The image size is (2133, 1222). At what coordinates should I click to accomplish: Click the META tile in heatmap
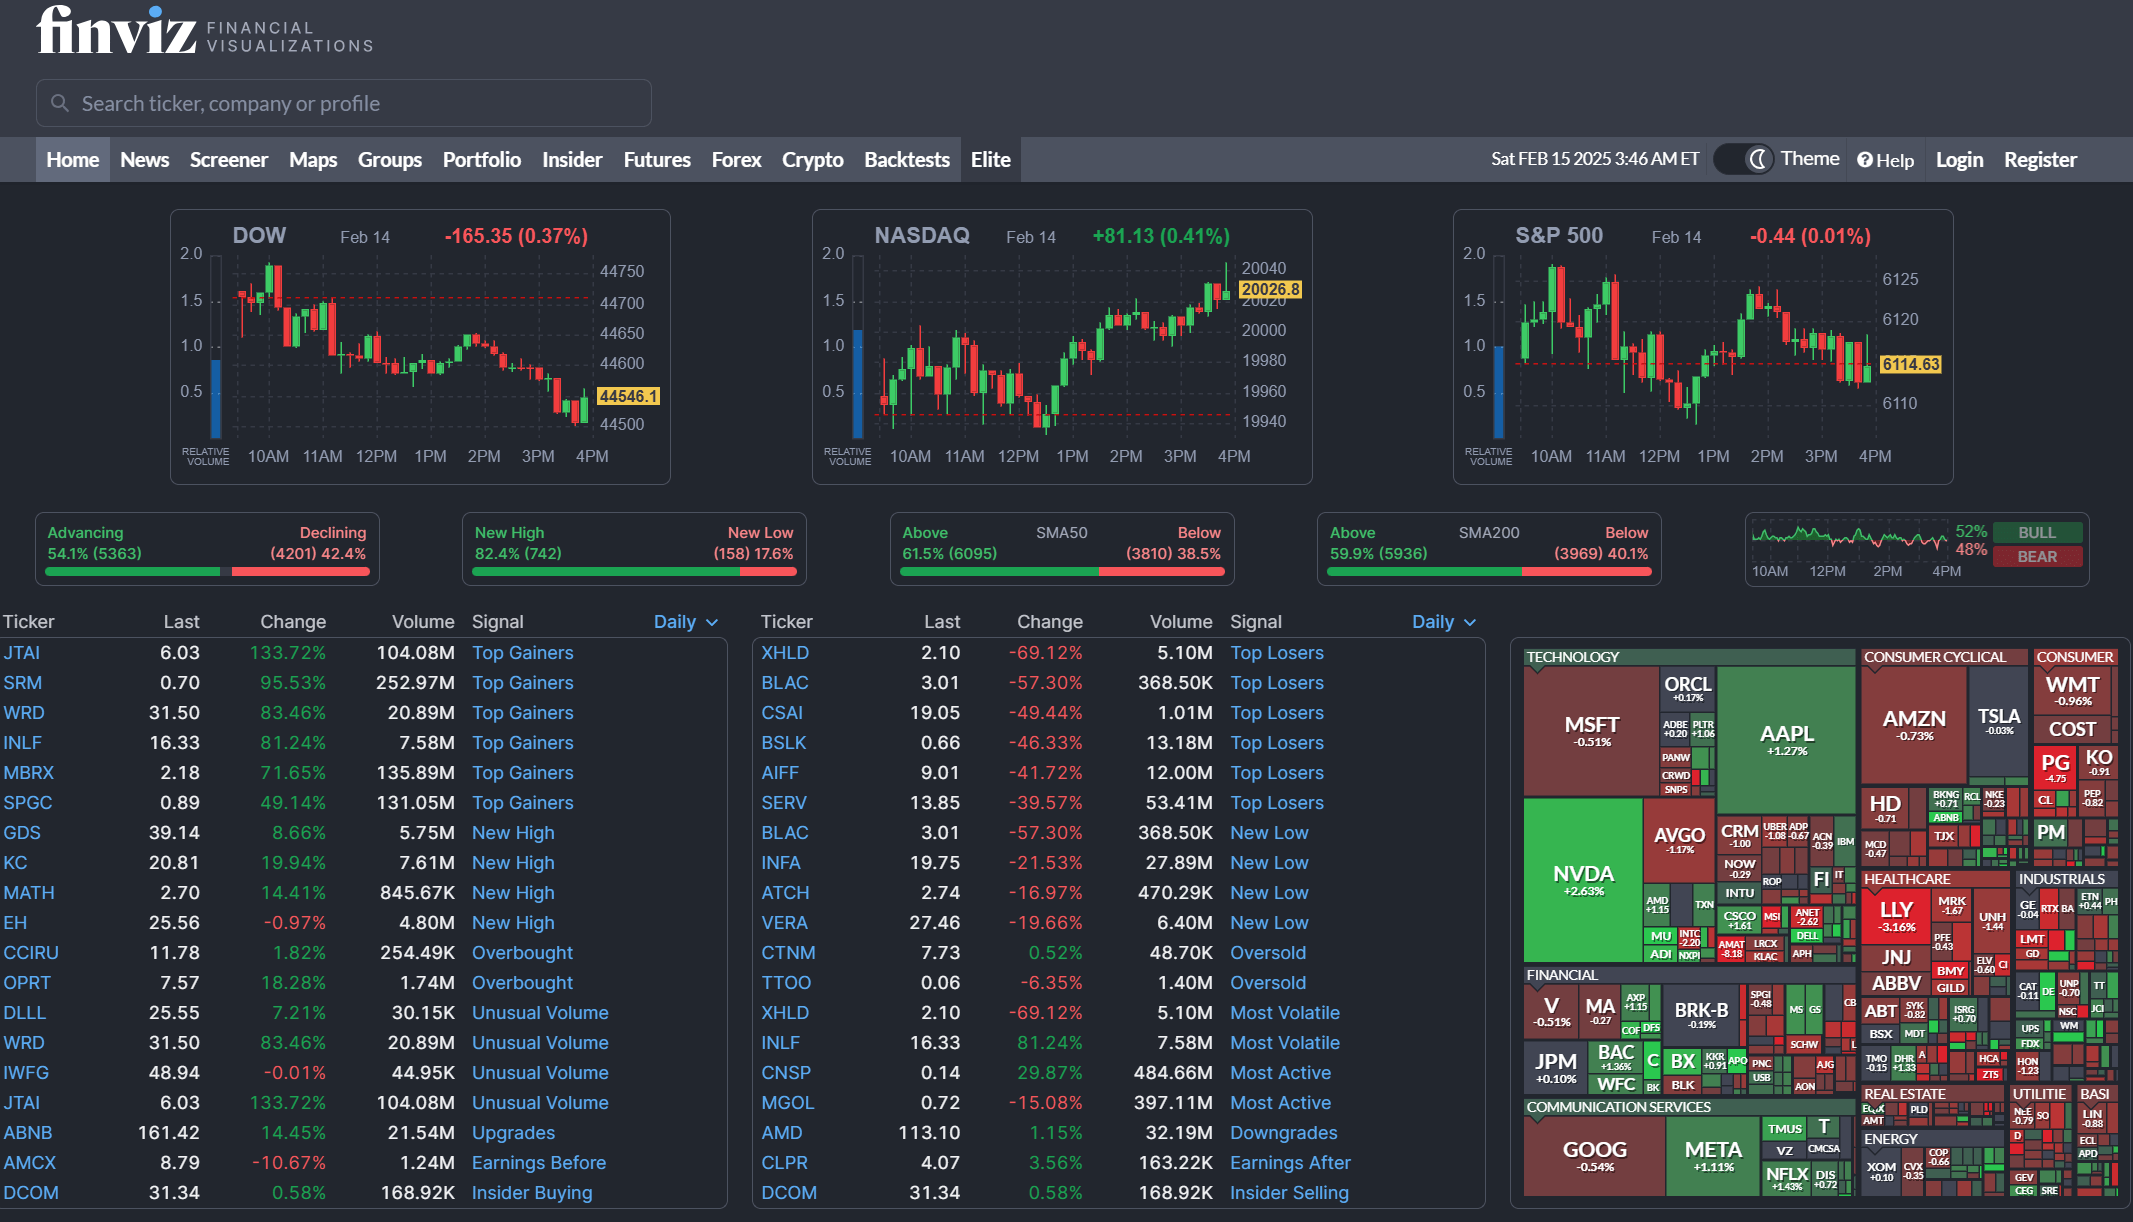[1713, 1156]
